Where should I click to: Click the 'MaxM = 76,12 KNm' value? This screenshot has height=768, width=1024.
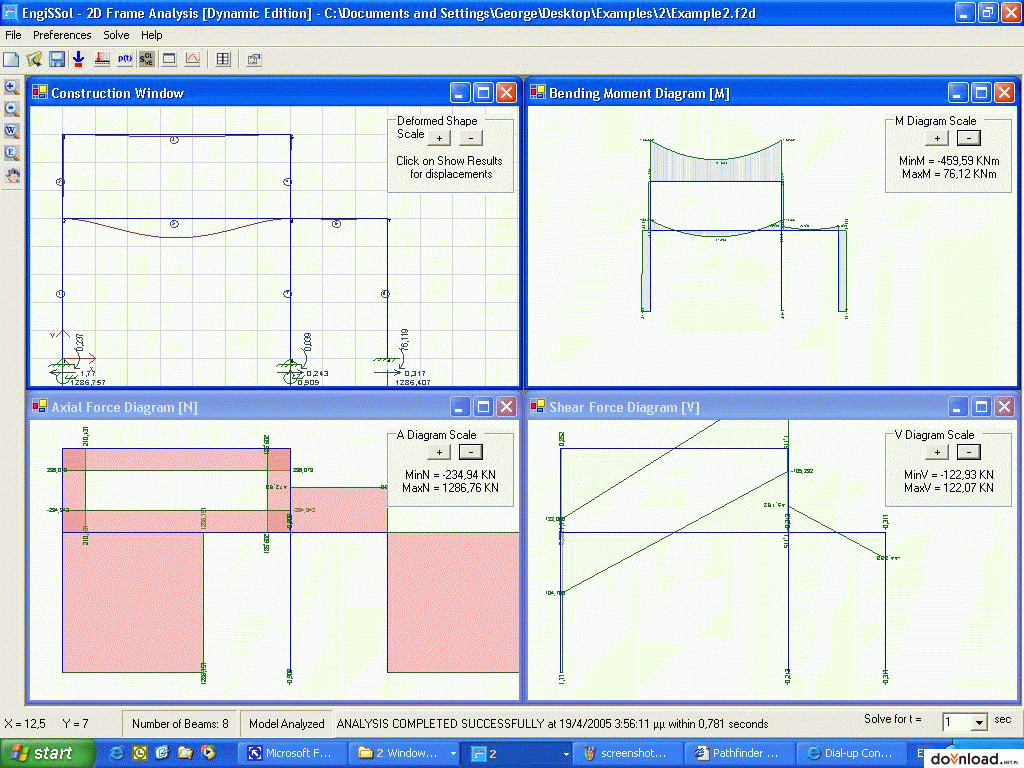click(949, 174)
